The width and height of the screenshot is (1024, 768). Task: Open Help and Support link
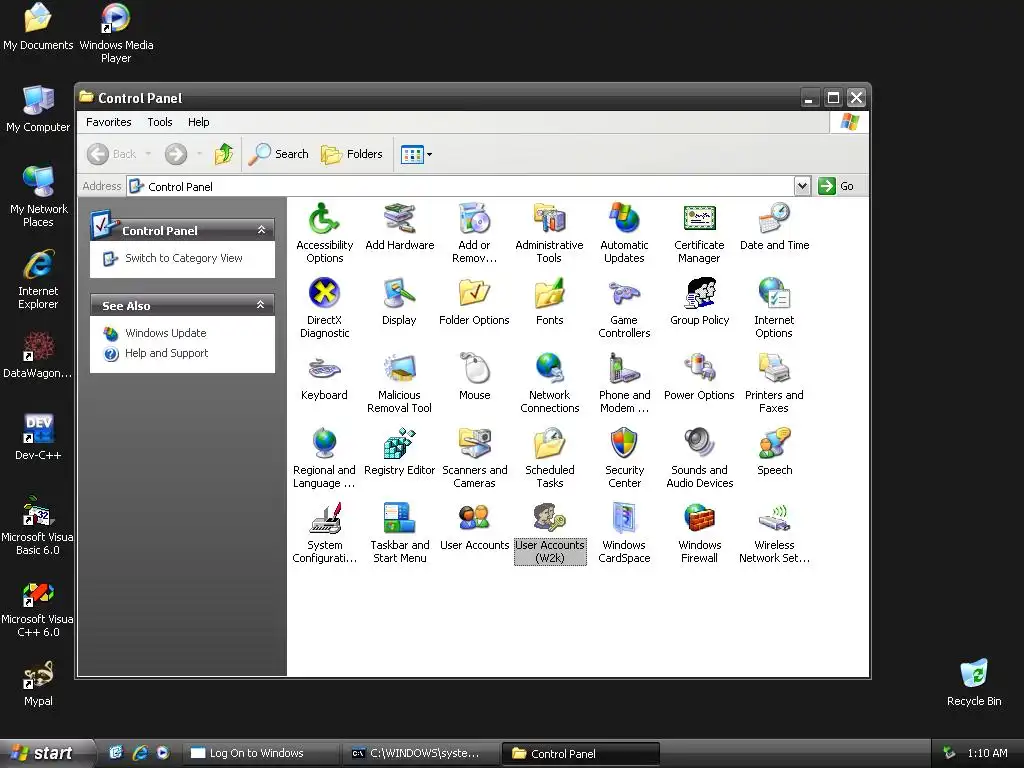tap(167, 353)
